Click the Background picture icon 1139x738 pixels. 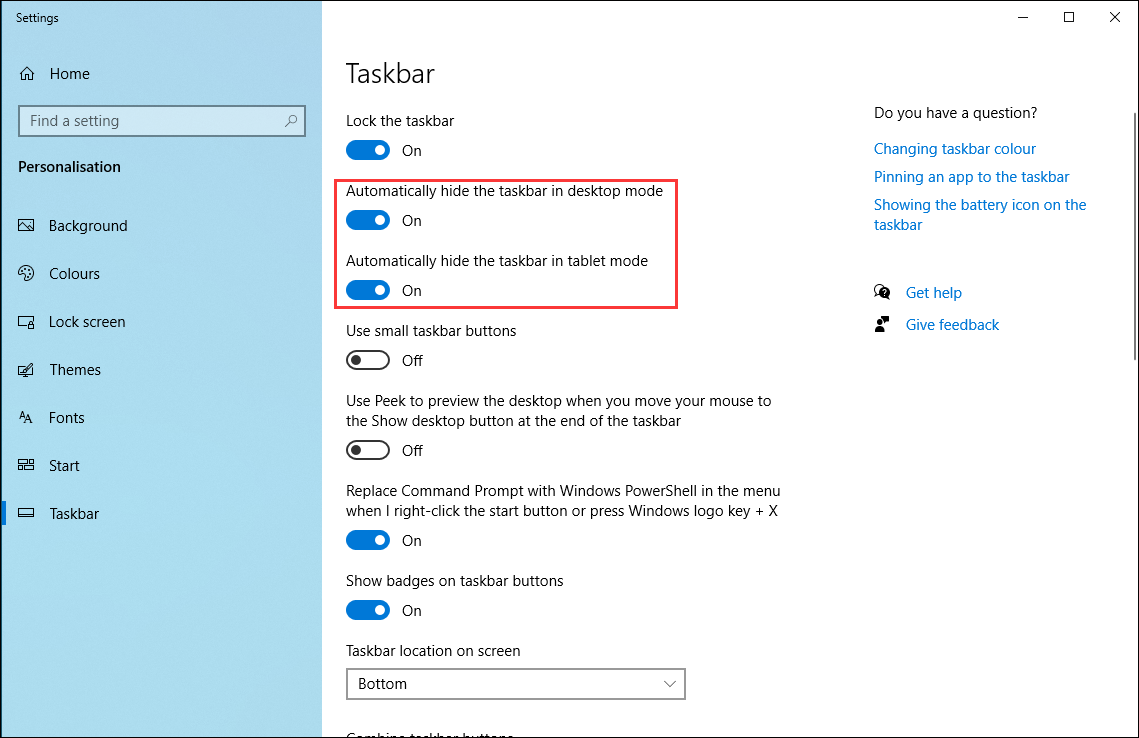[x=27, y=226]
